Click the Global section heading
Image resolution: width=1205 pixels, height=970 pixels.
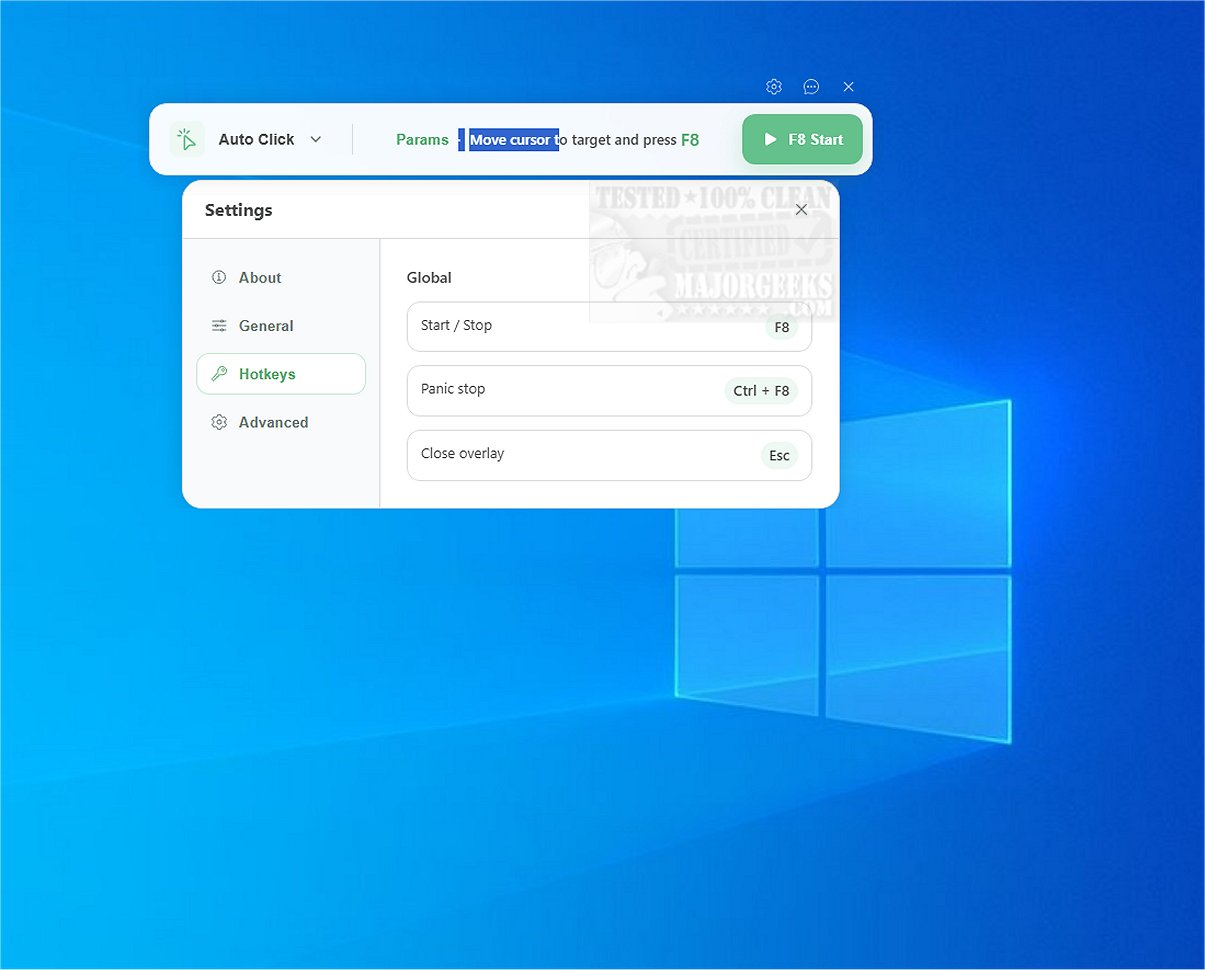tap(429, 278)
